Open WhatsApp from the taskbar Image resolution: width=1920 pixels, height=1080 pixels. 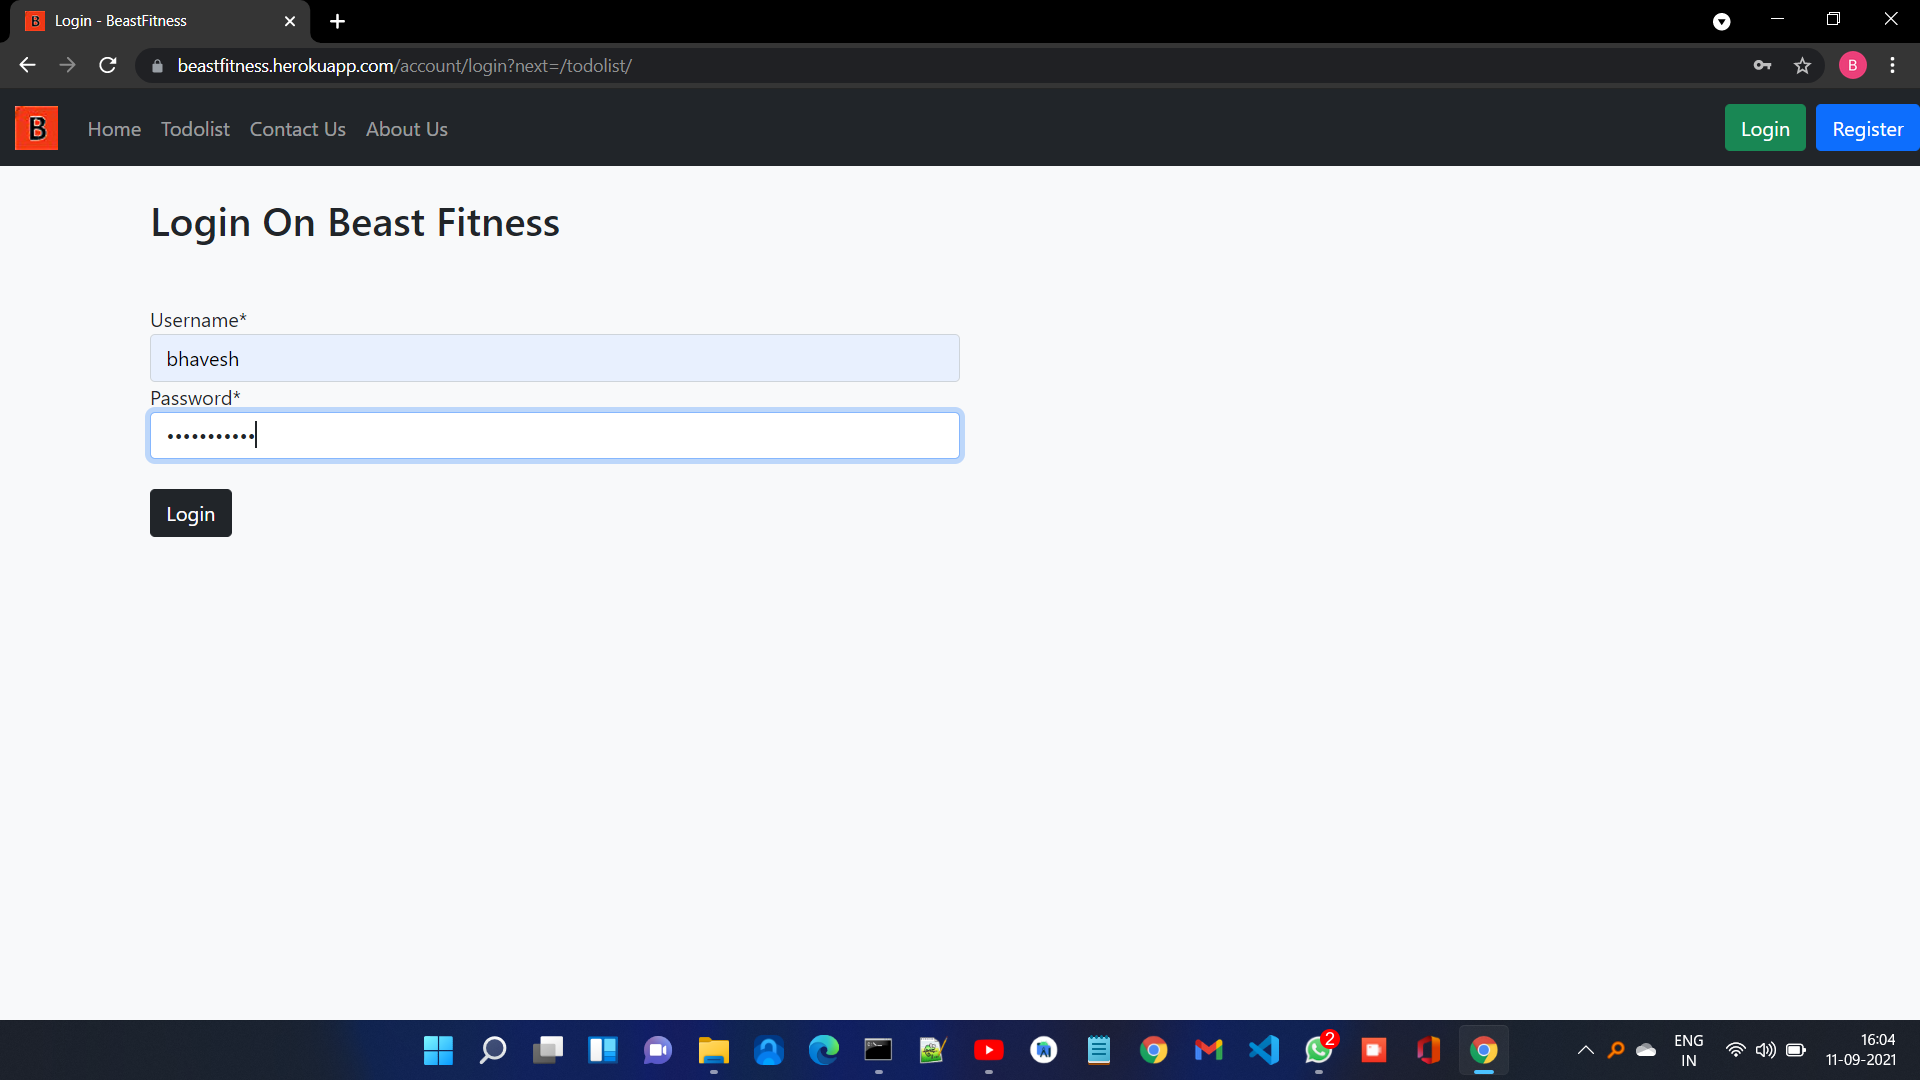(x=1318, y=1050)
